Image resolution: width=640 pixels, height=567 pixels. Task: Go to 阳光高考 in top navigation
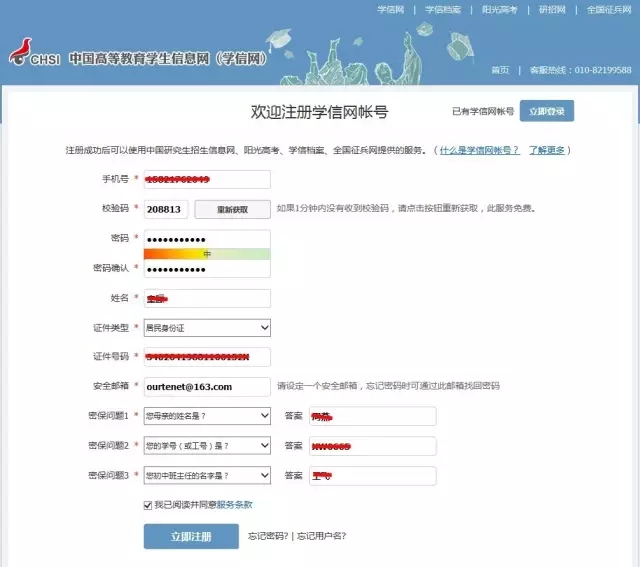[x=499, y=10]
